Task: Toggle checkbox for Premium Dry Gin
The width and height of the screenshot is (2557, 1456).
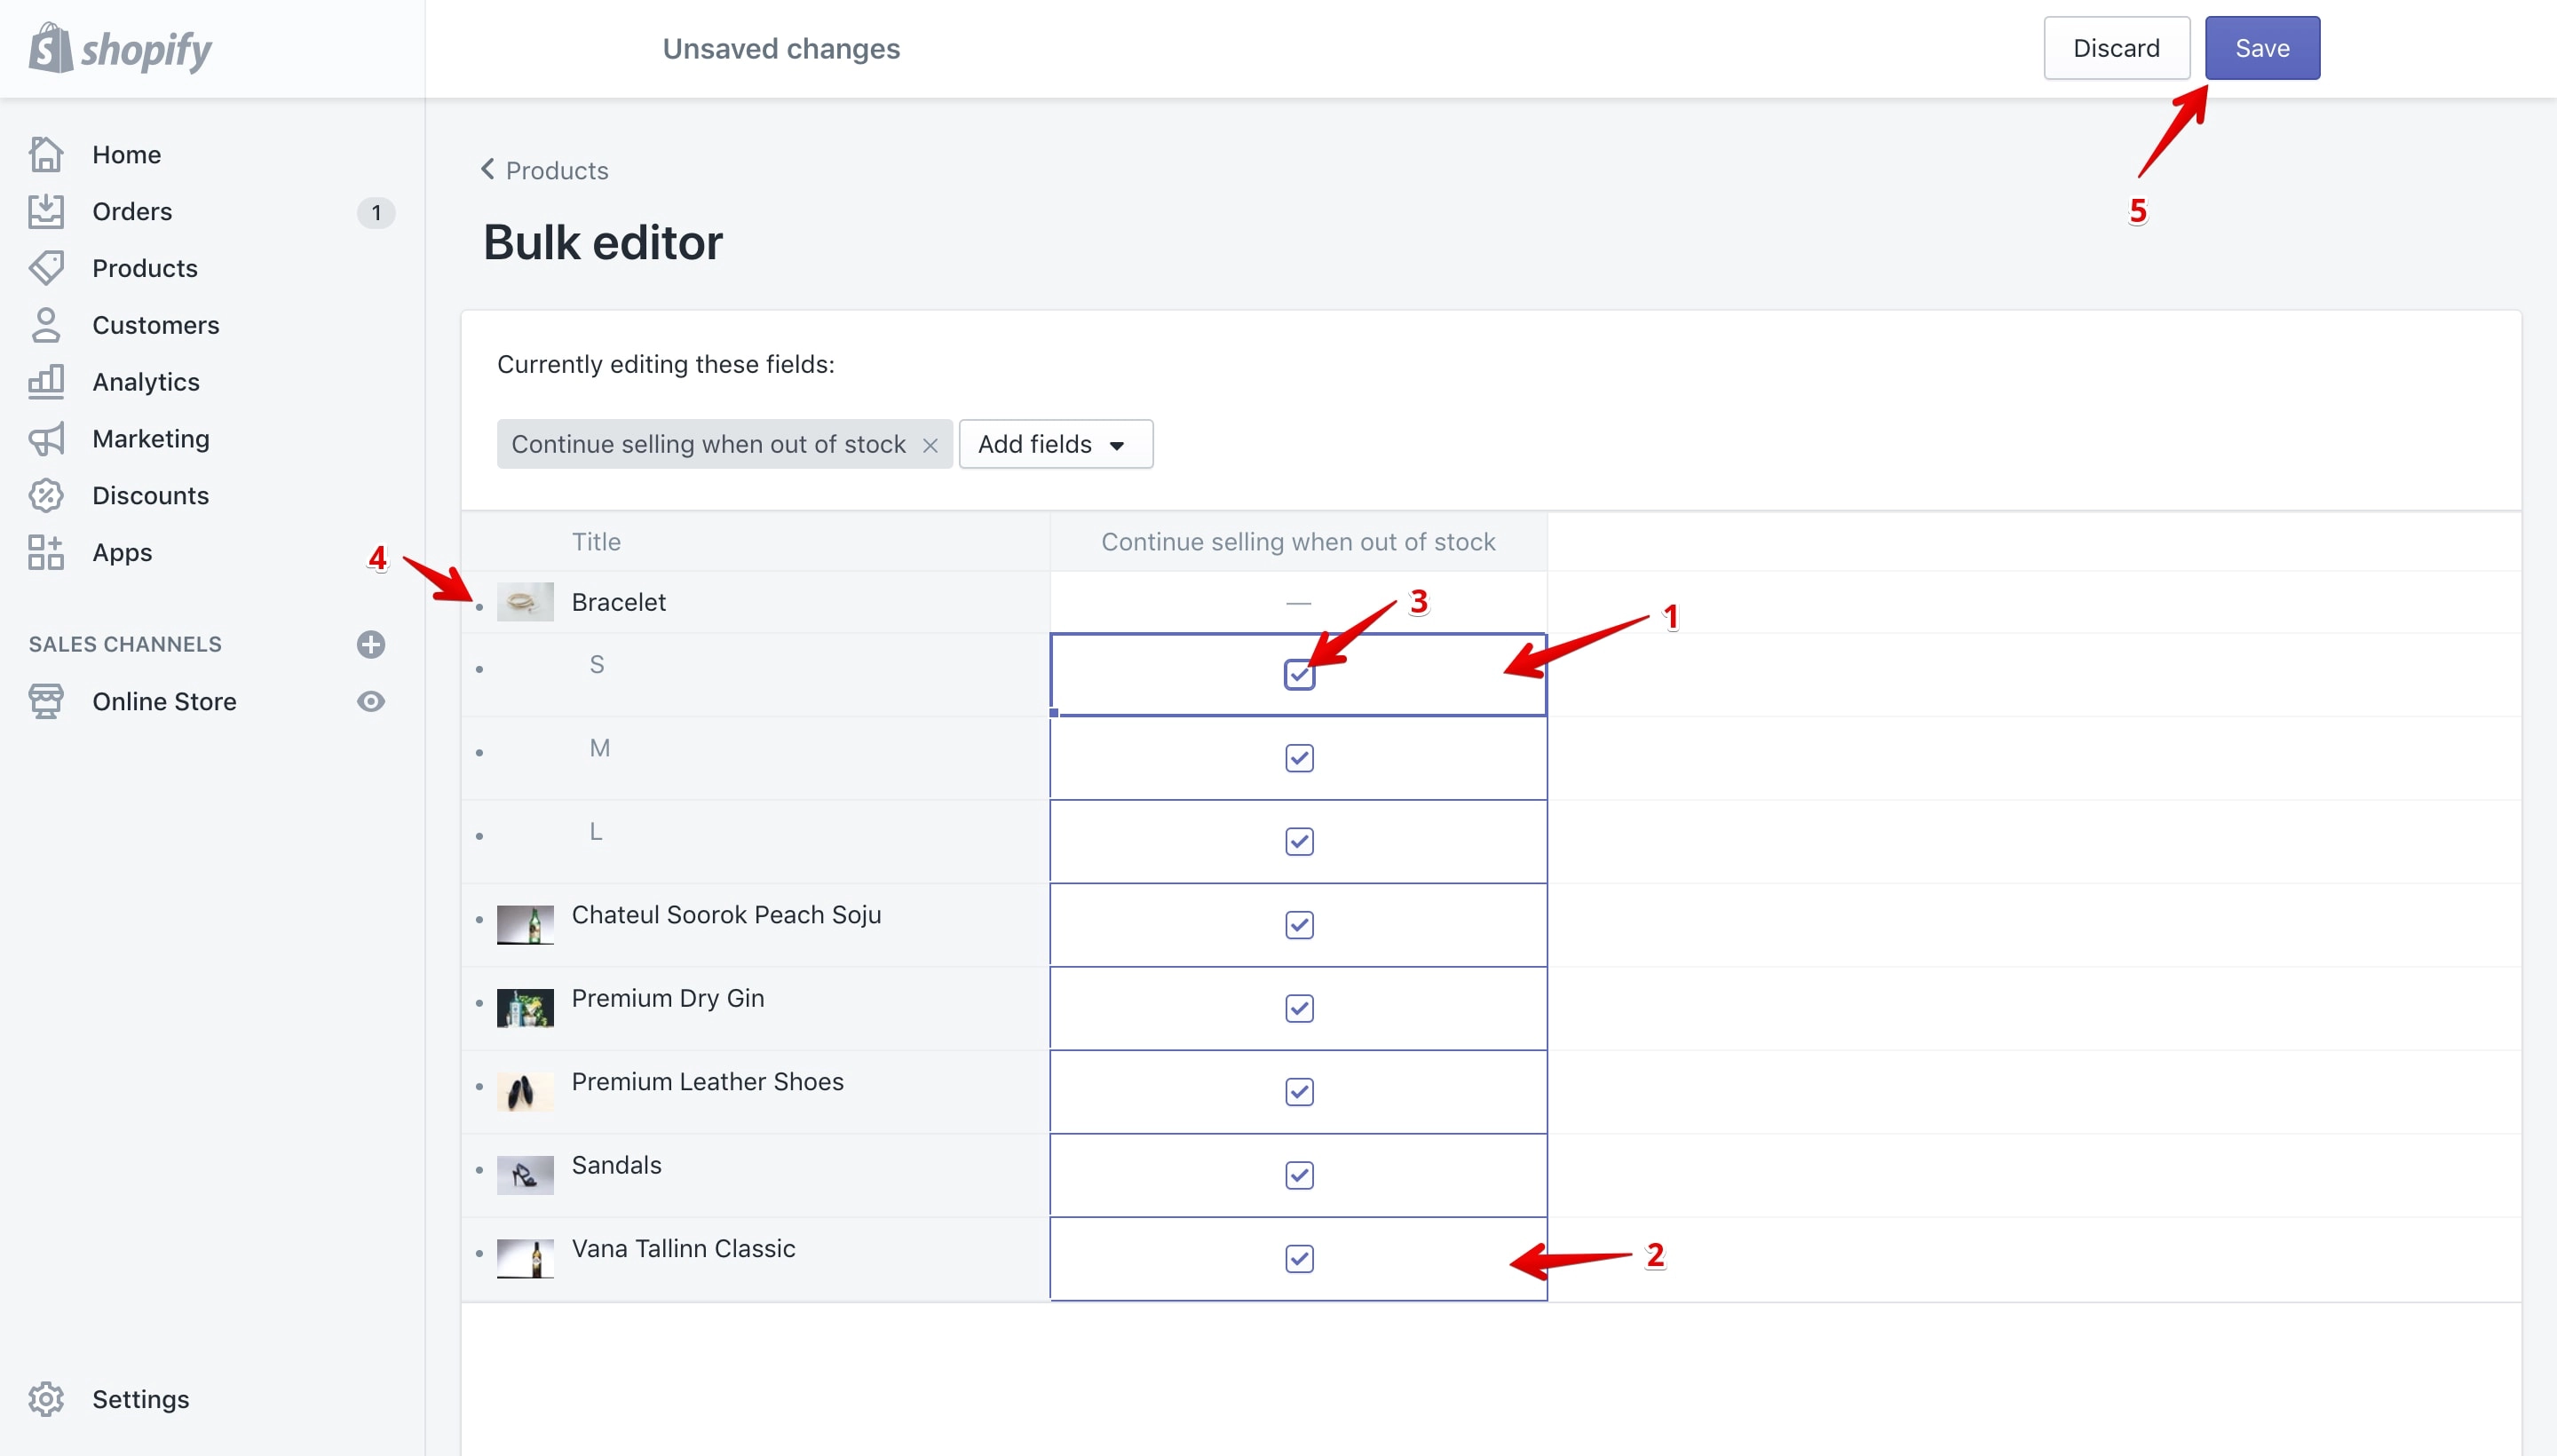Action: coord(1299,1008)
